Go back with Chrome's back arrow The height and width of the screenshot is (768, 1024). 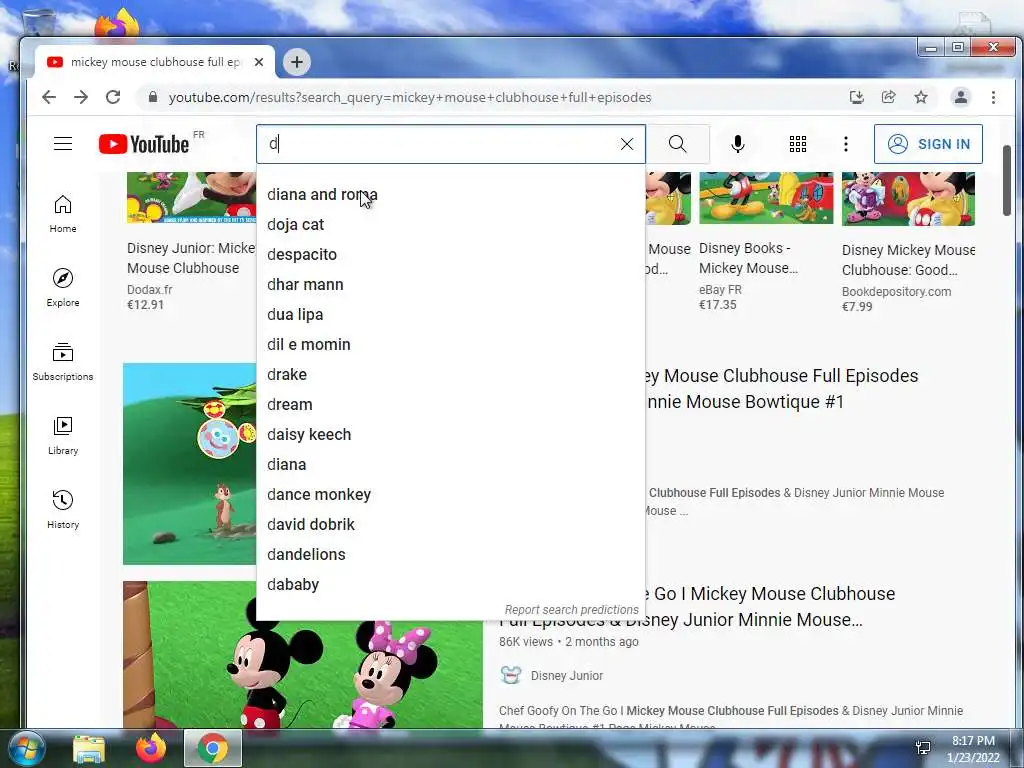click(x=49, y=97)
